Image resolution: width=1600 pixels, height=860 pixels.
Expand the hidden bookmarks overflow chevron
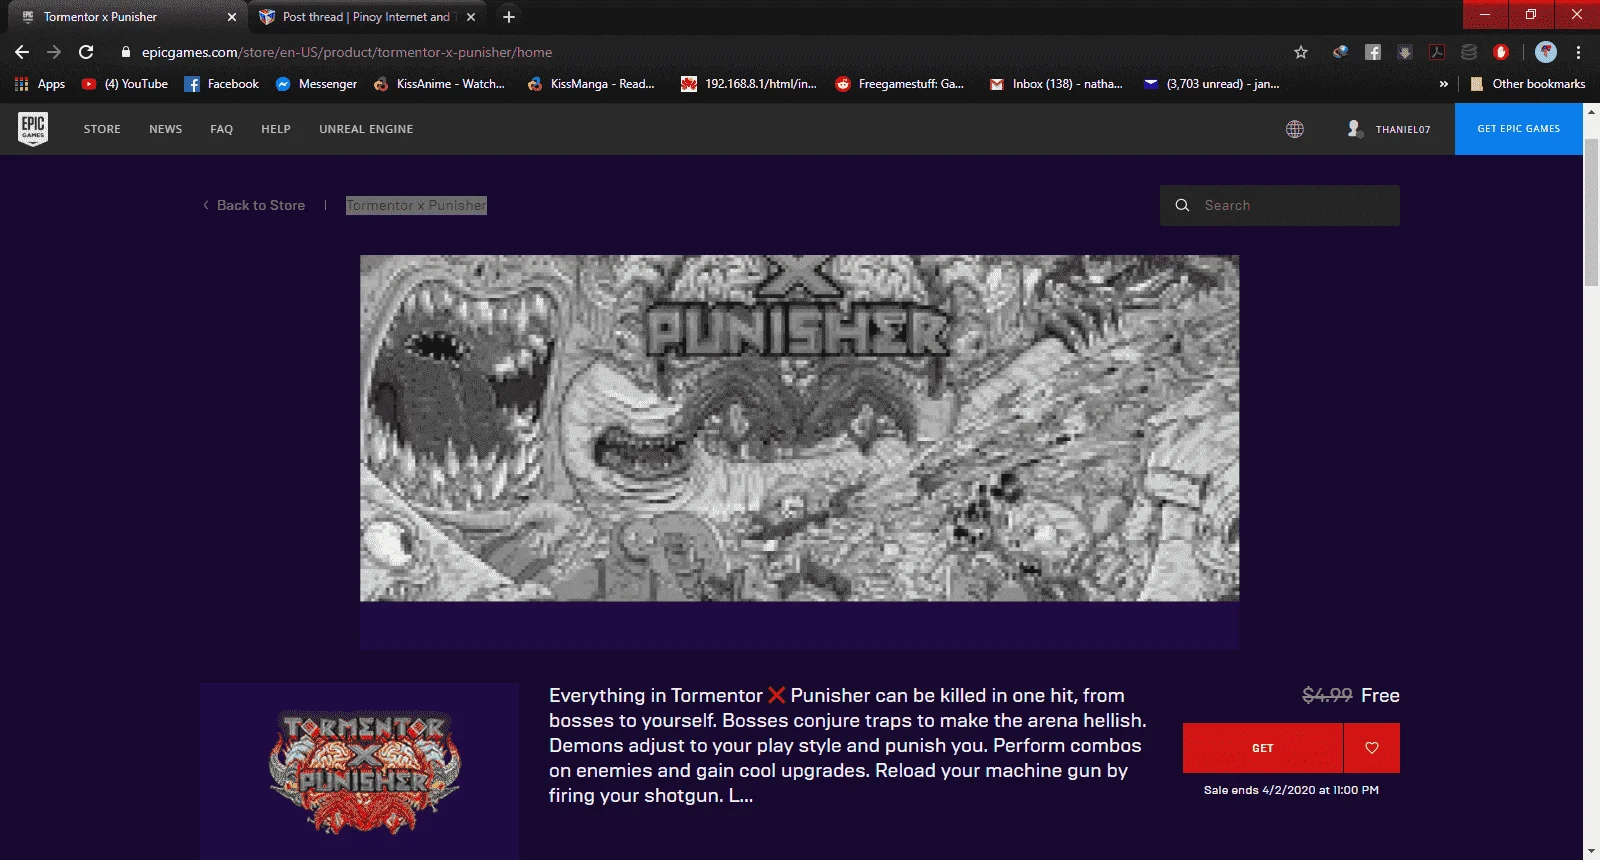[1443, 84]
